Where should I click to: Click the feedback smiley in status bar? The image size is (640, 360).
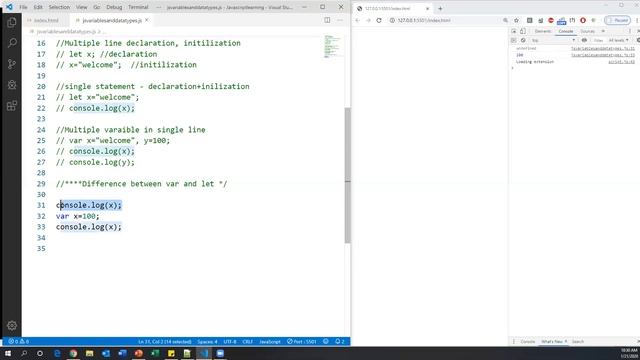pyautogui.click(x=326, y=341)
